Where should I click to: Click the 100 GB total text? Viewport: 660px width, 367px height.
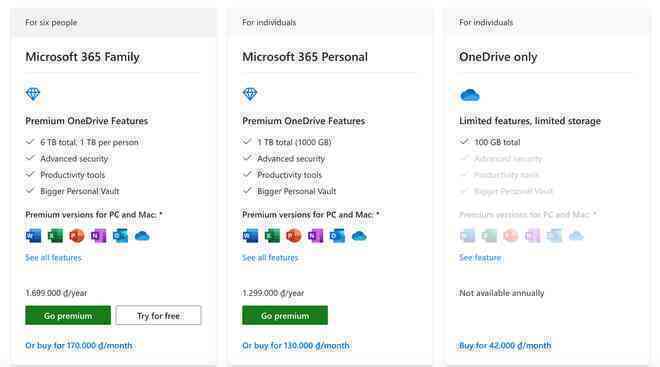(x=498, y=142)
